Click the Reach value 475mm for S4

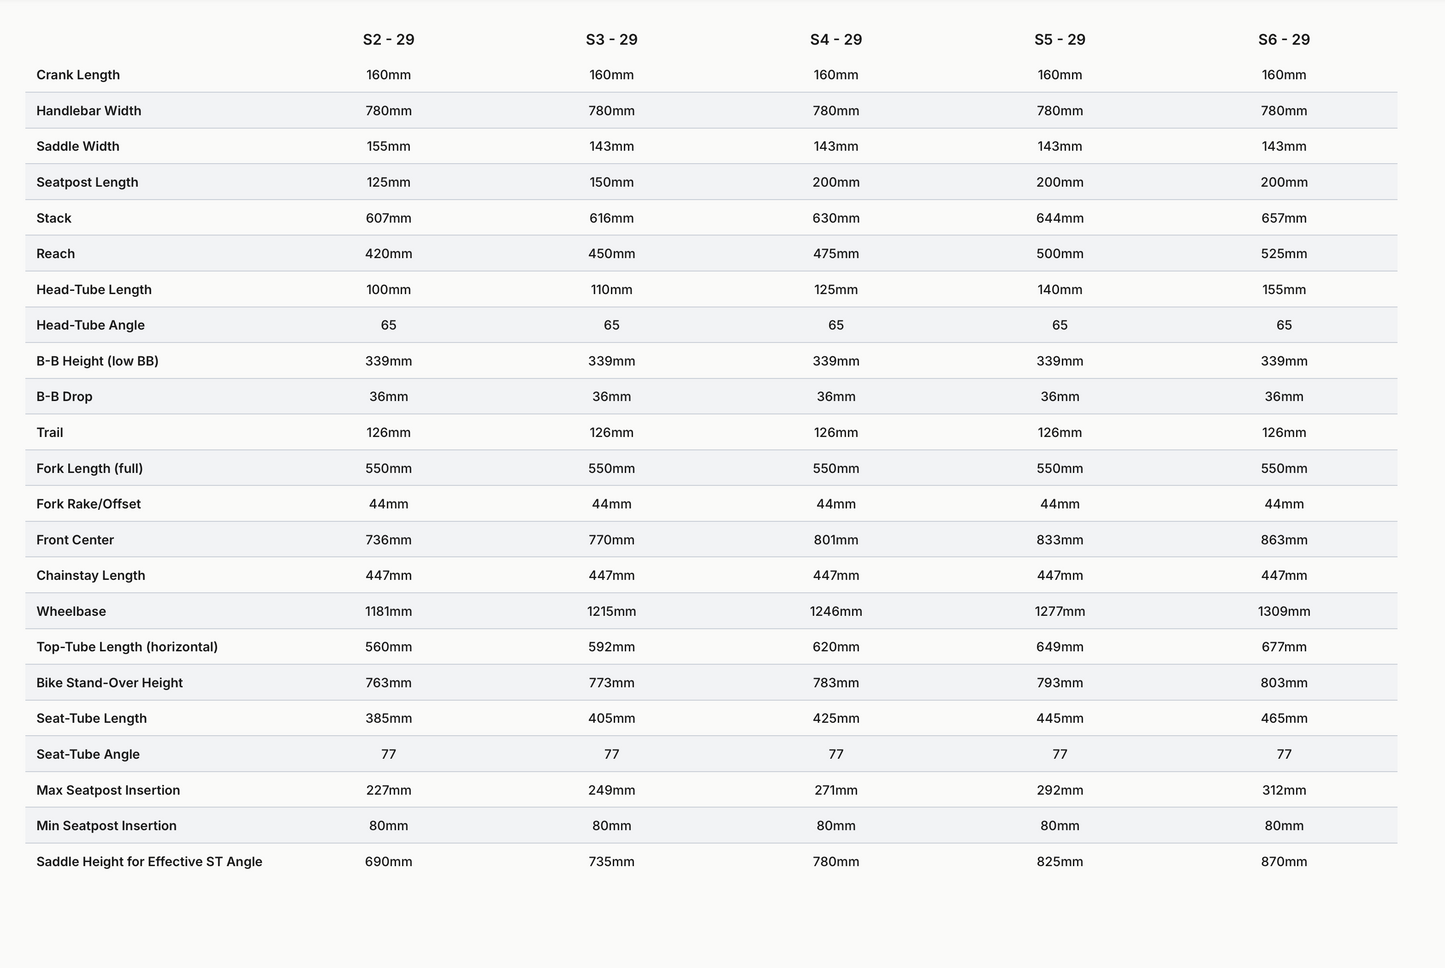(x=836, y=254)
